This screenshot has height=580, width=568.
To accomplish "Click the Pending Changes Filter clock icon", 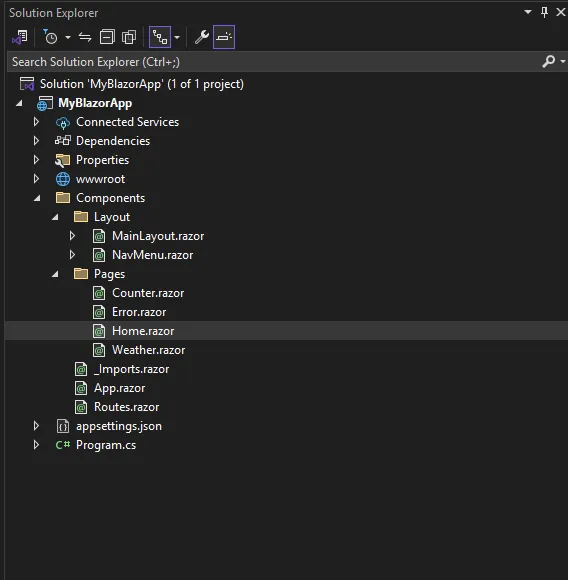I will pyautogui.click(x=50, y=37).
